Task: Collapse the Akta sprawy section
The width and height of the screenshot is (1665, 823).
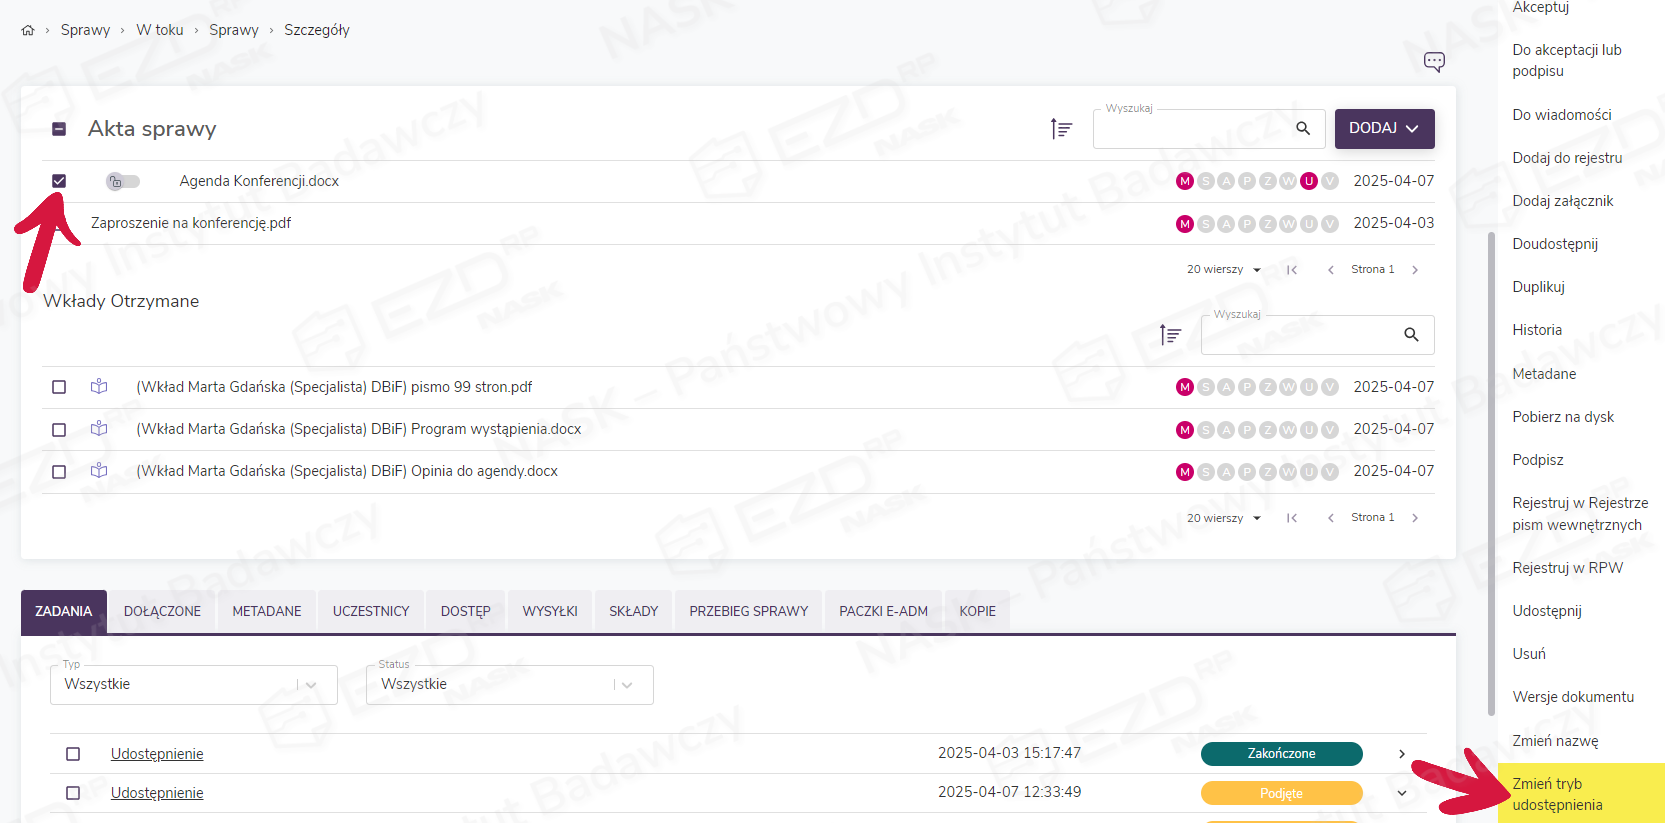Action: tap(59, 129)
